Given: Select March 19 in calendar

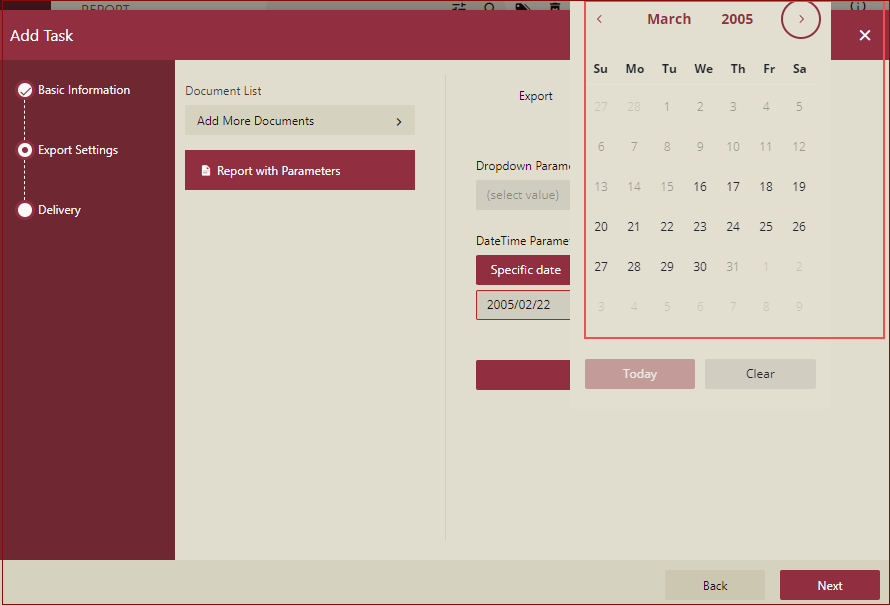Looking at the screenshot, I should (x=799, y=187).
